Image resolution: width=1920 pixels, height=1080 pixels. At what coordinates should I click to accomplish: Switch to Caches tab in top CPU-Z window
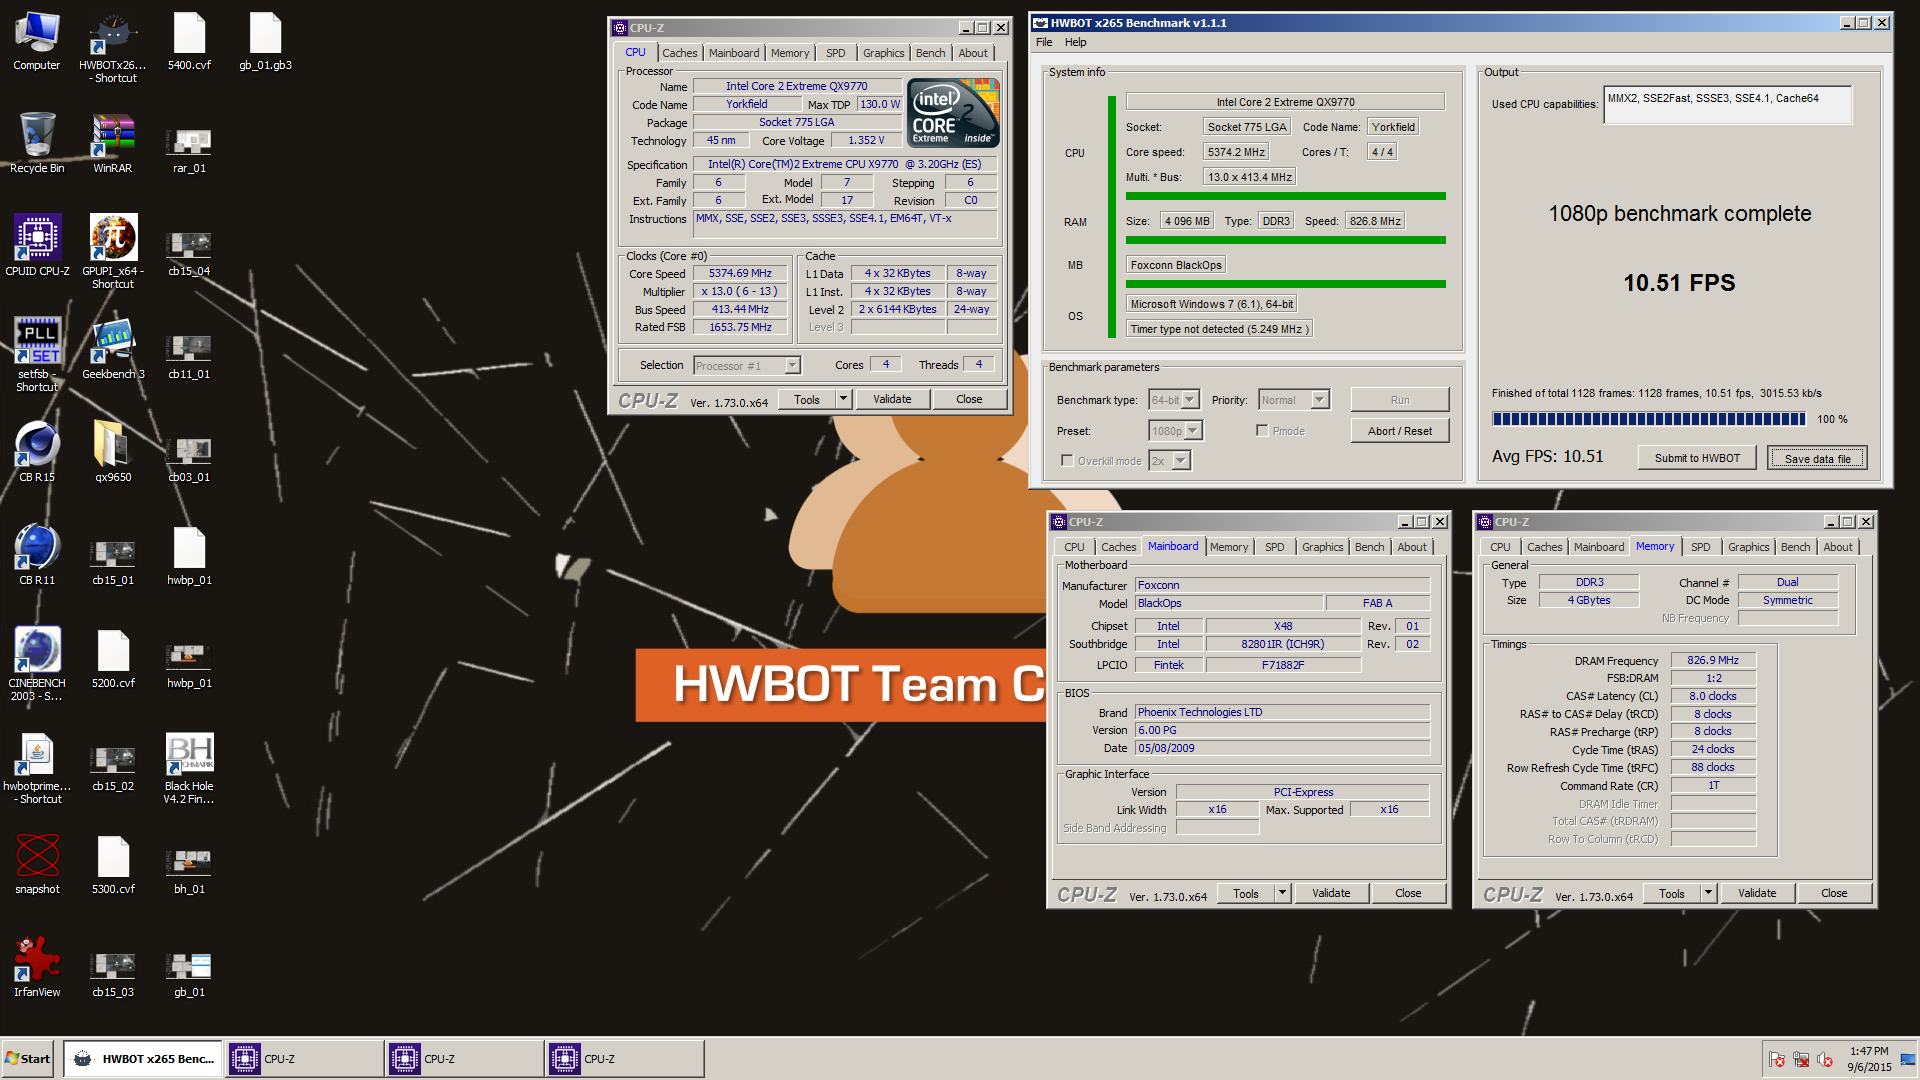tap(680, 53)
